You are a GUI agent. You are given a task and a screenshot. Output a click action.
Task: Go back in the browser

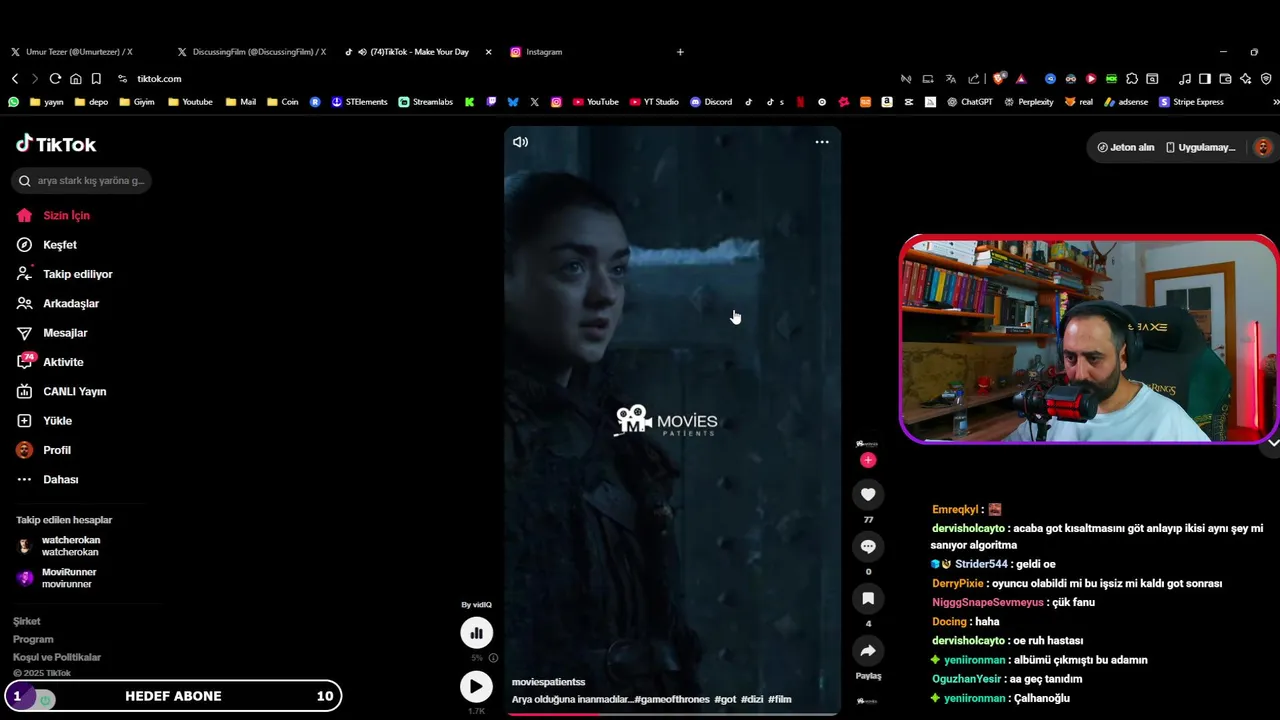pyautogui.click(x=15, y=79)
